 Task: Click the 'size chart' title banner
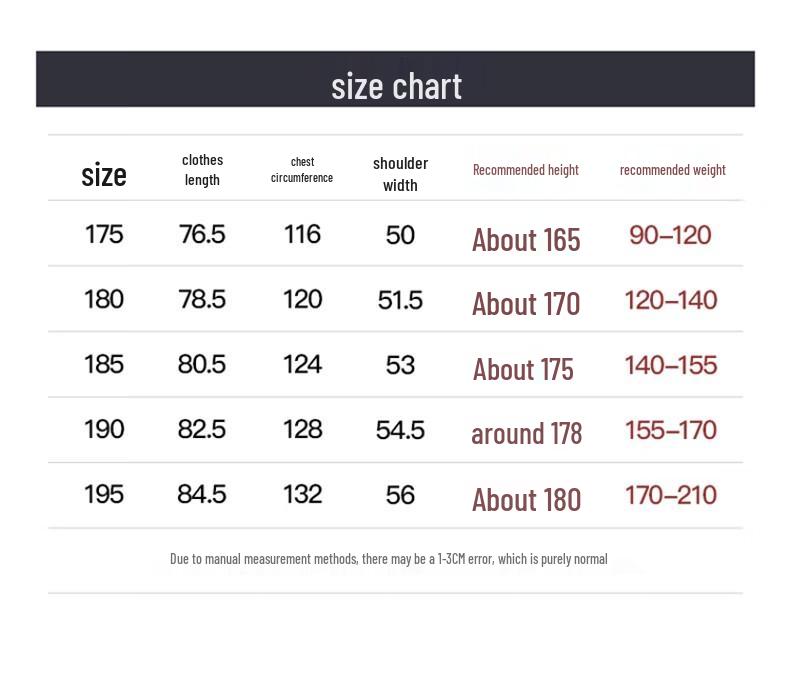pyautogui.click(x=396, y=86)
